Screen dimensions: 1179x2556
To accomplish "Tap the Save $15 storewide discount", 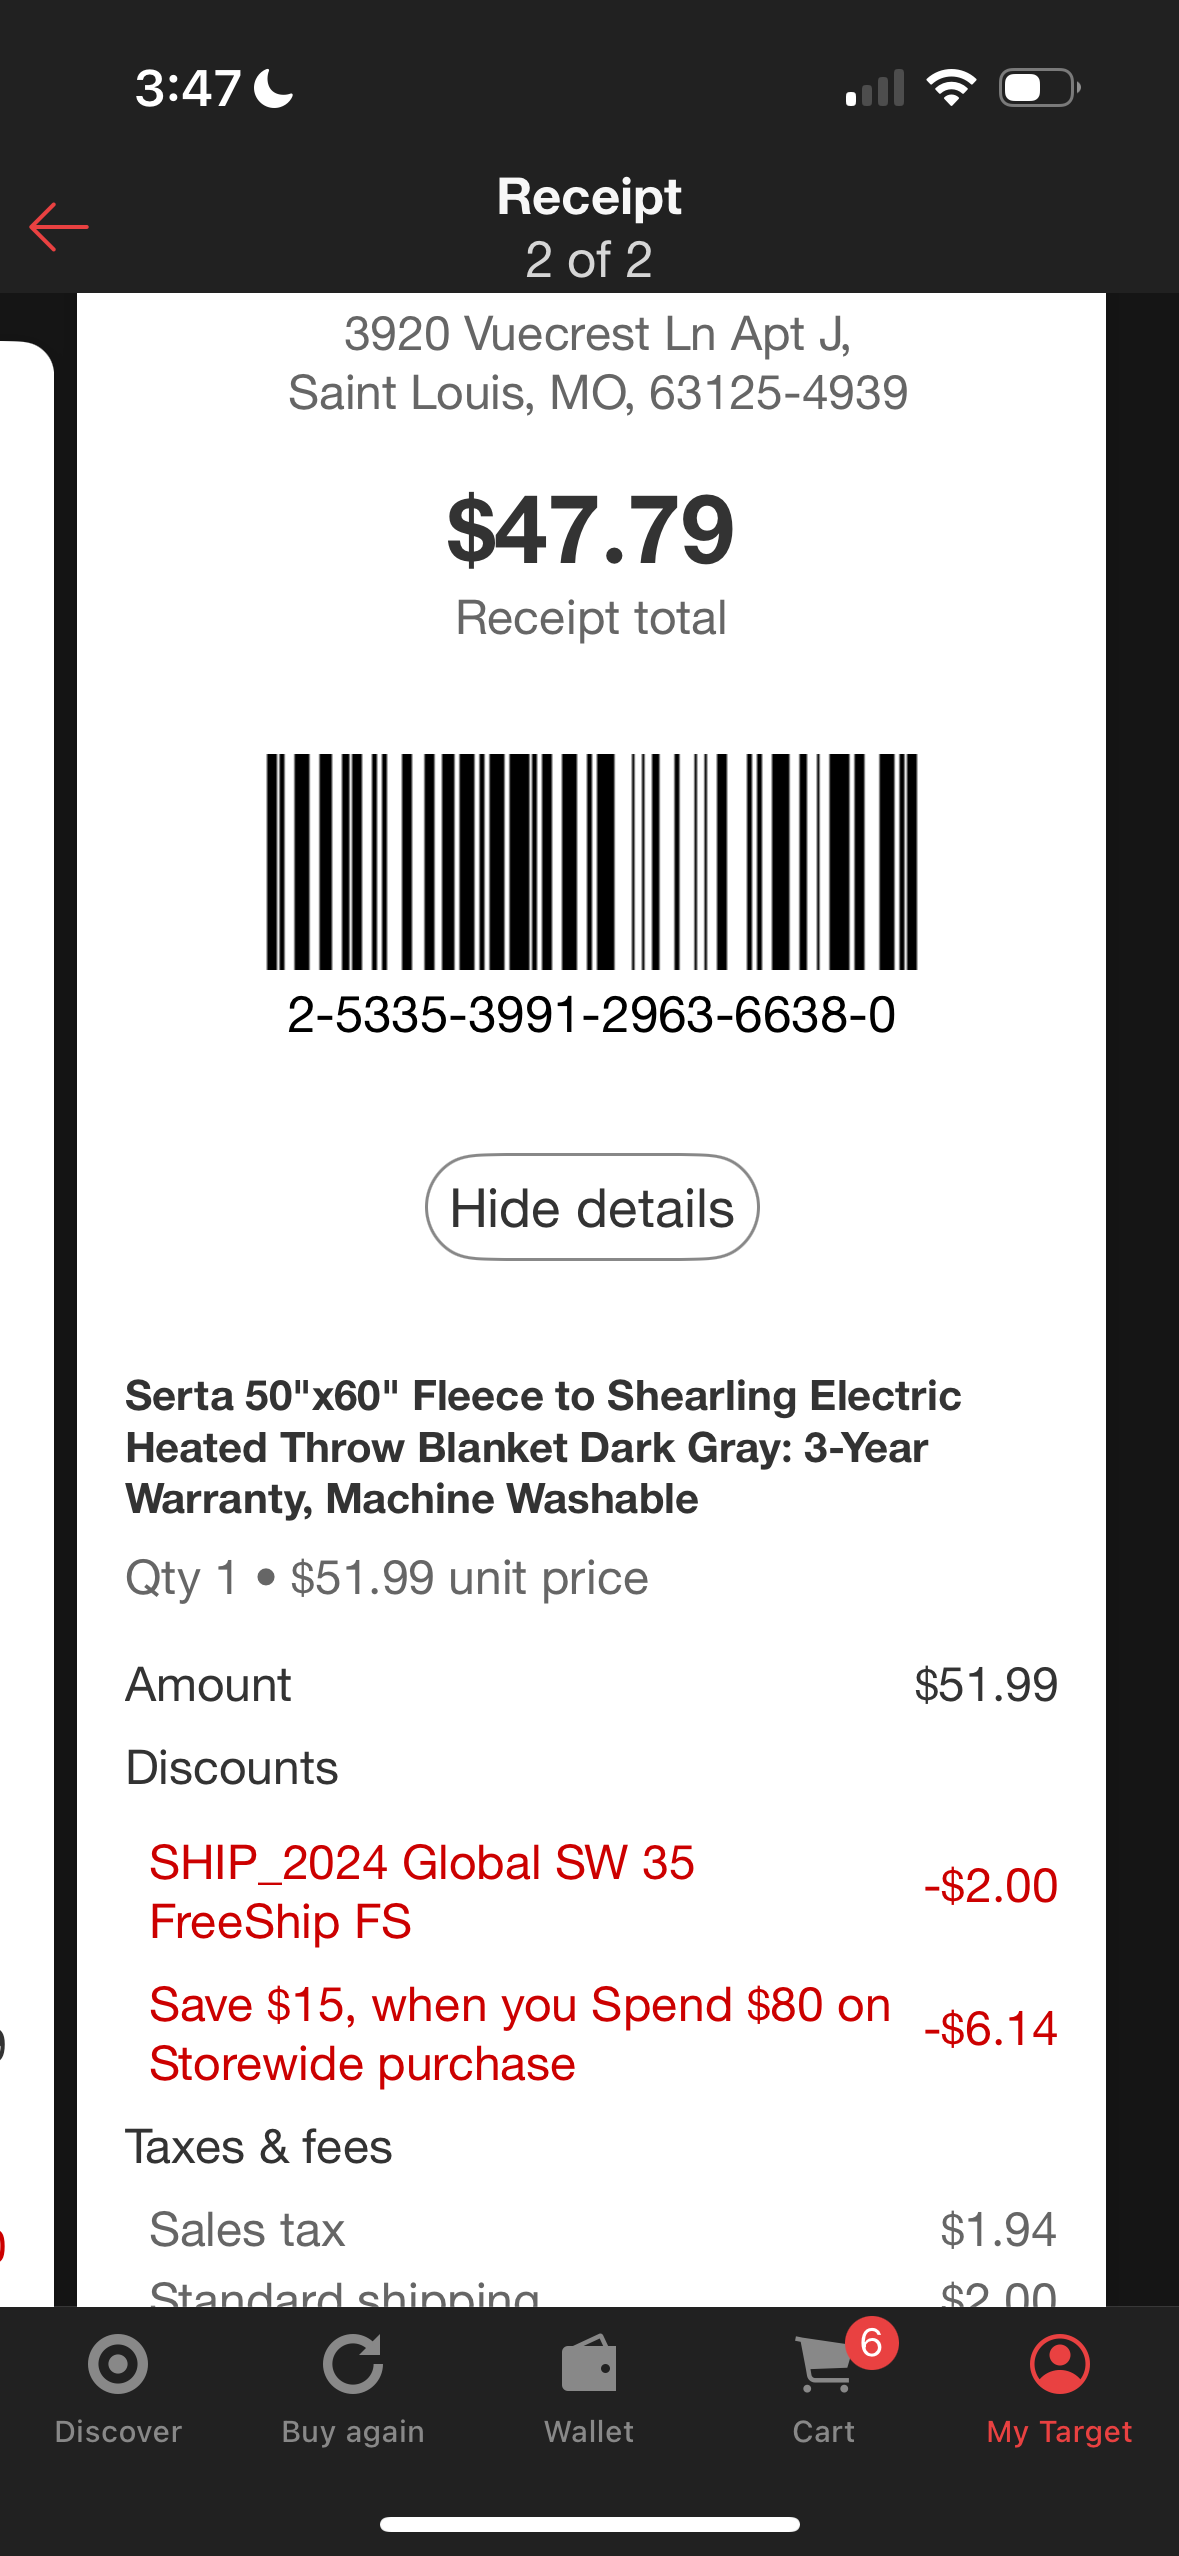I will pyautogui.click(x=603, y=2033).
